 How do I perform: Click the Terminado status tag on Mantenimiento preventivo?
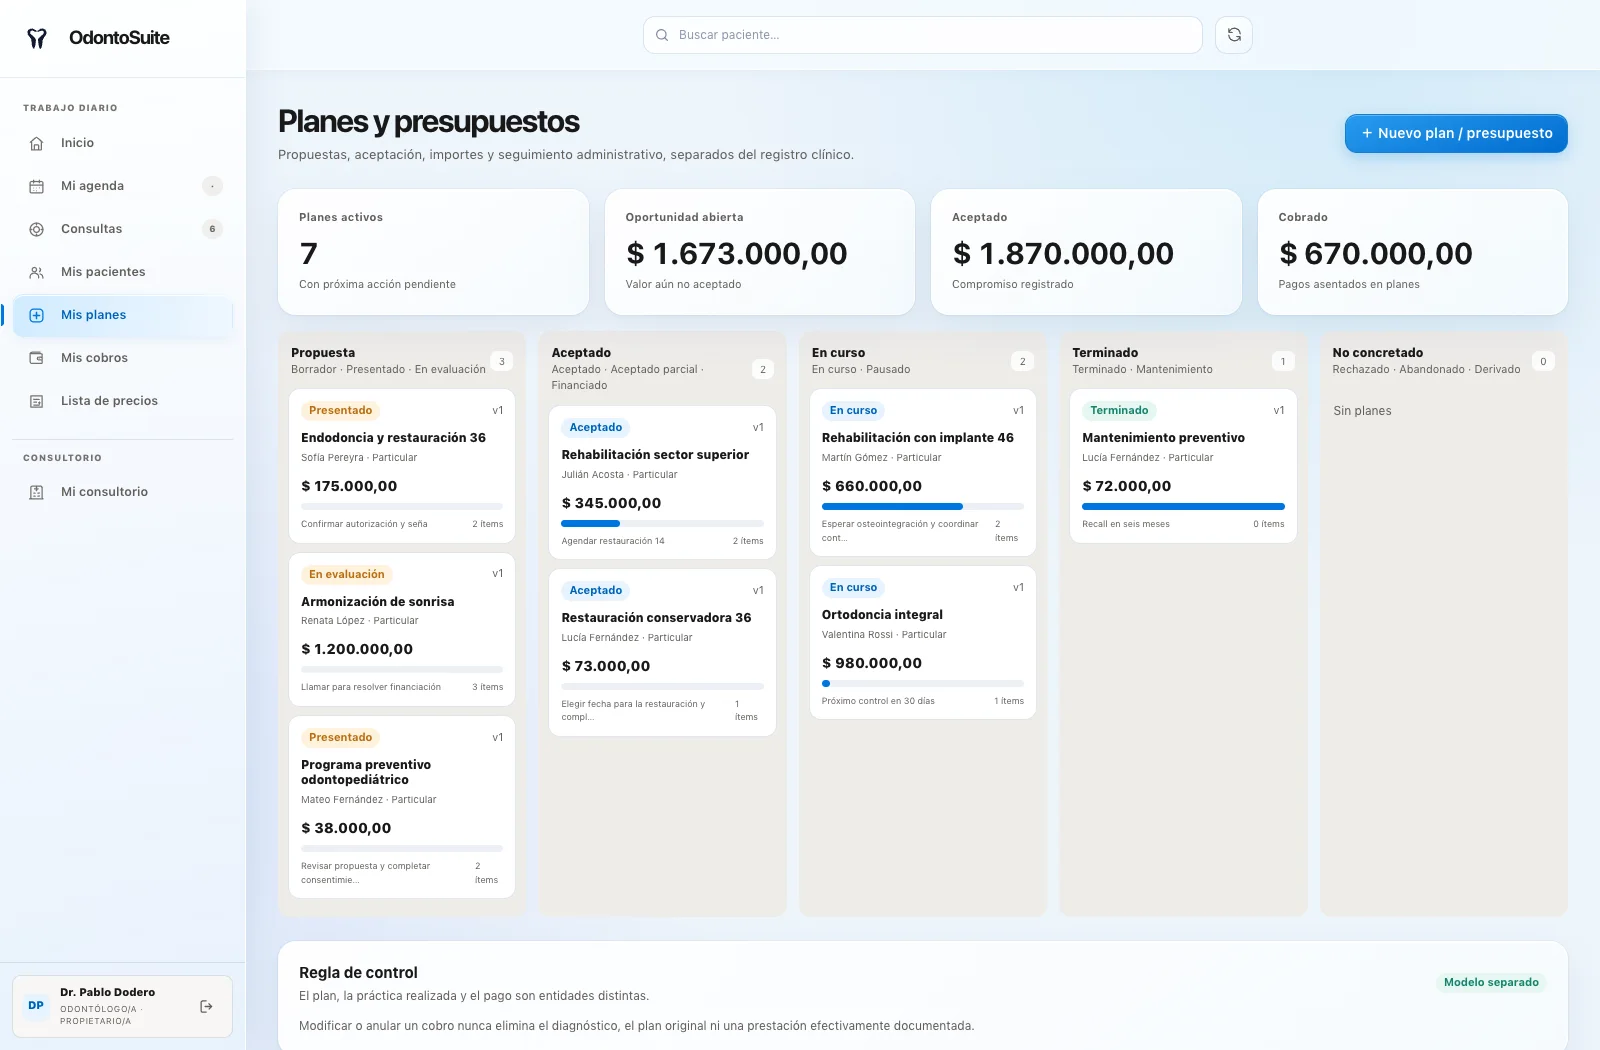(x=1119, y=411)
